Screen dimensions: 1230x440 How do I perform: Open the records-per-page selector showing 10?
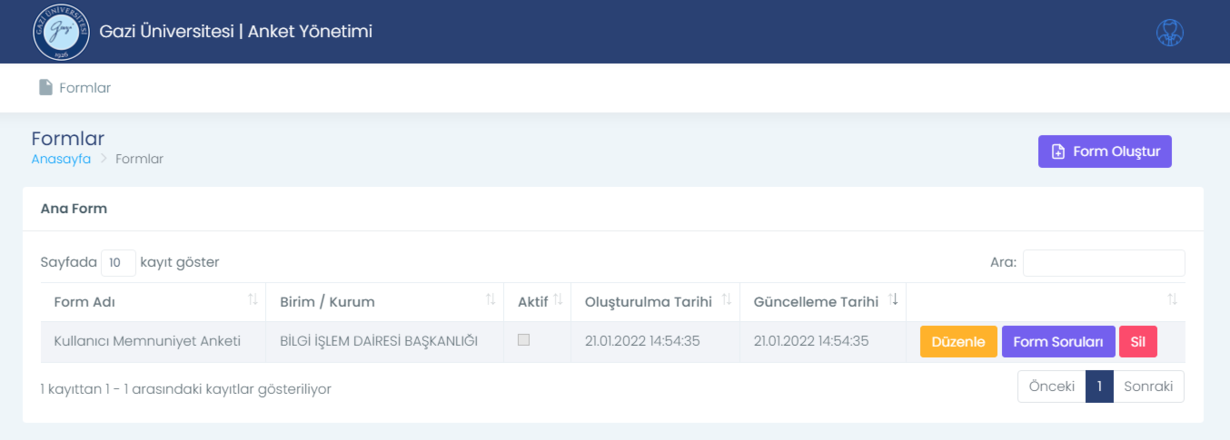(x=118, y=263)
